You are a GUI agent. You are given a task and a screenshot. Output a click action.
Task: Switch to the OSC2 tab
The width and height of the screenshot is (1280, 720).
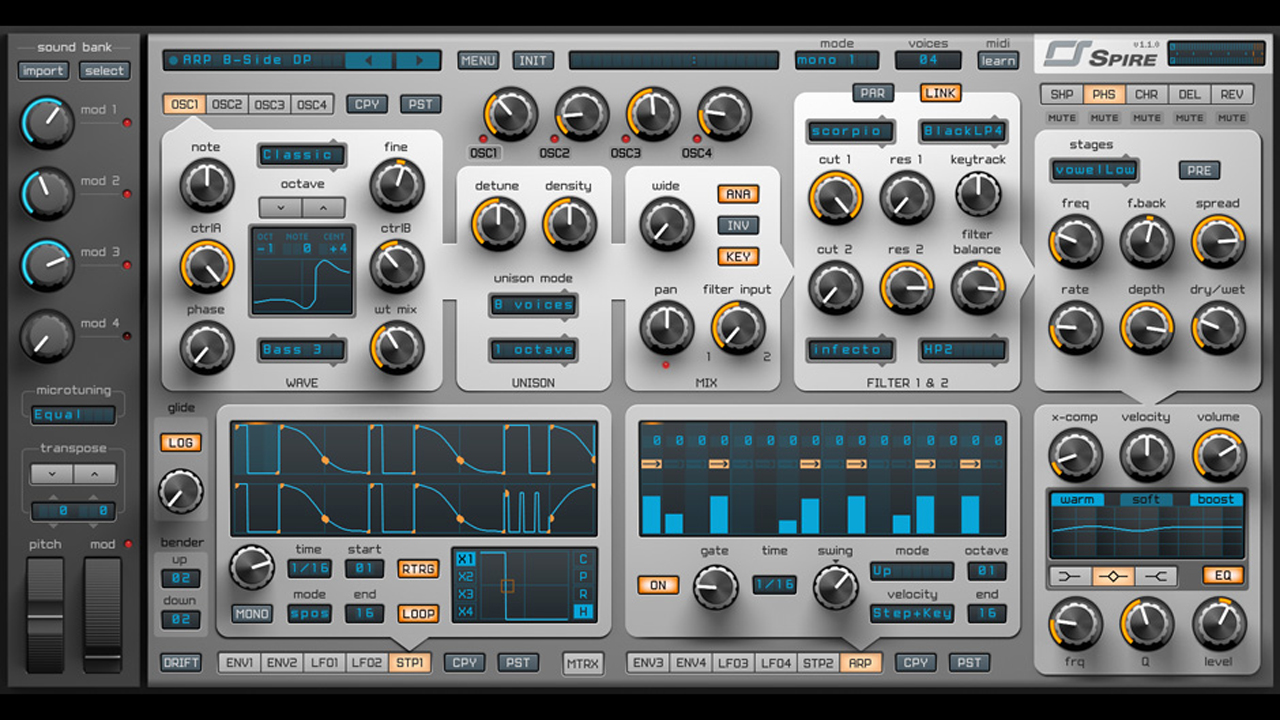pyautogui.click(x=227, y=104)
